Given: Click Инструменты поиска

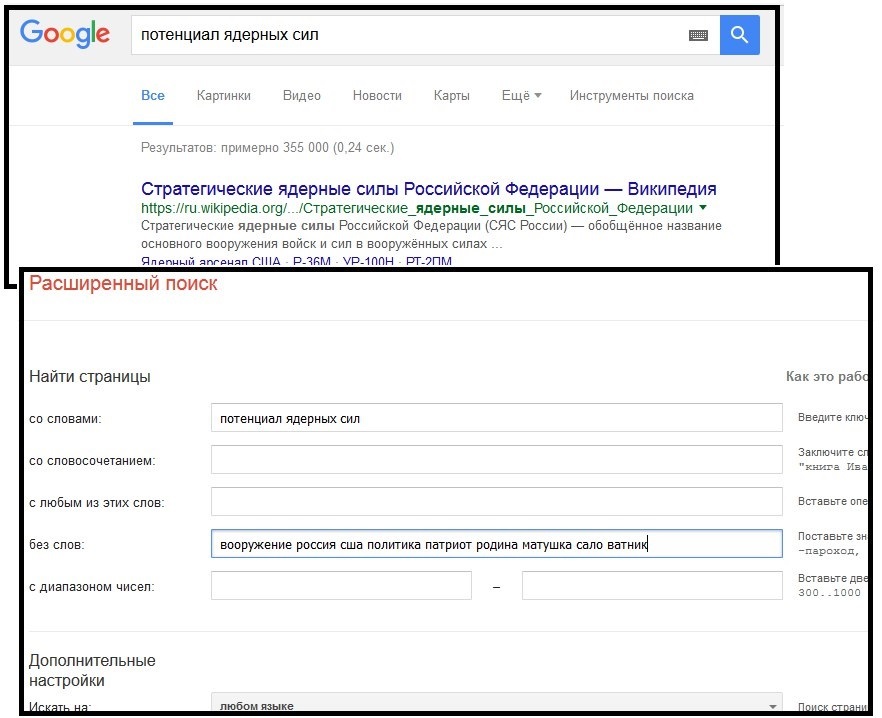Looking at the screenshot, I should click(x=631, y=96).
